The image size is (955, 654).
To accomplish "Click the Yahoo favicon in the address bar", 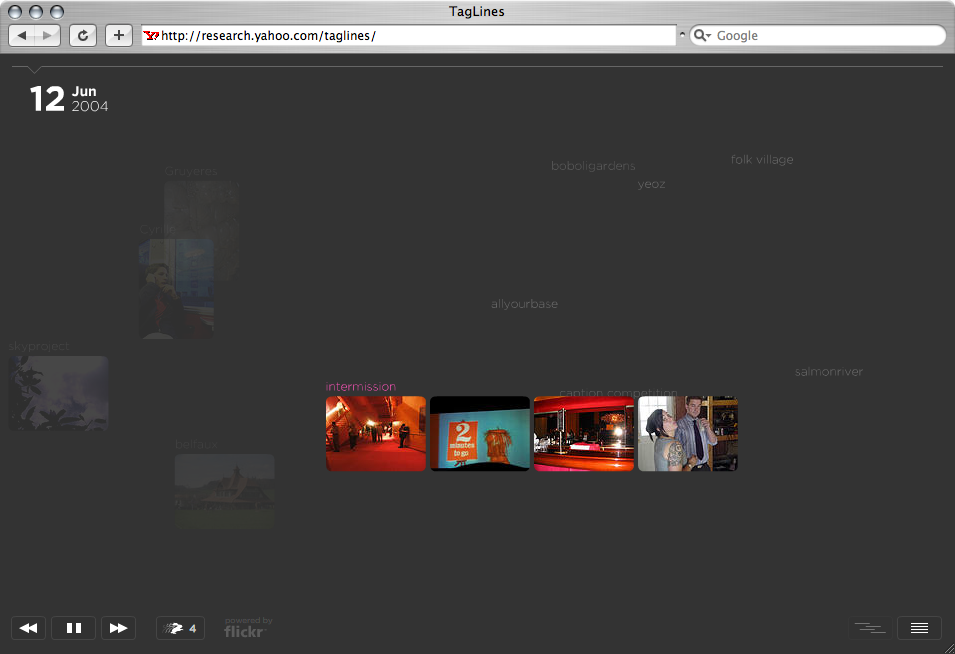I will tap(152, 35).
